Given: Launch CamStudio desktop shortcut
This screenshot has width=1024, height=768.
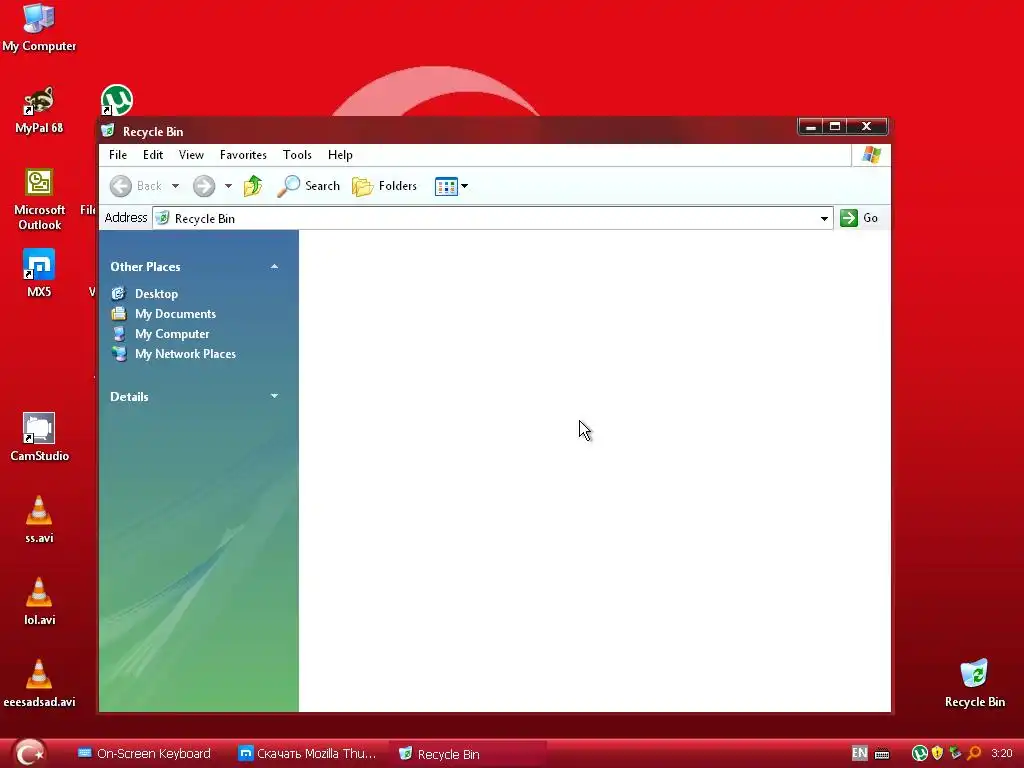Looking at the screenshot, I should pos(39,437).
